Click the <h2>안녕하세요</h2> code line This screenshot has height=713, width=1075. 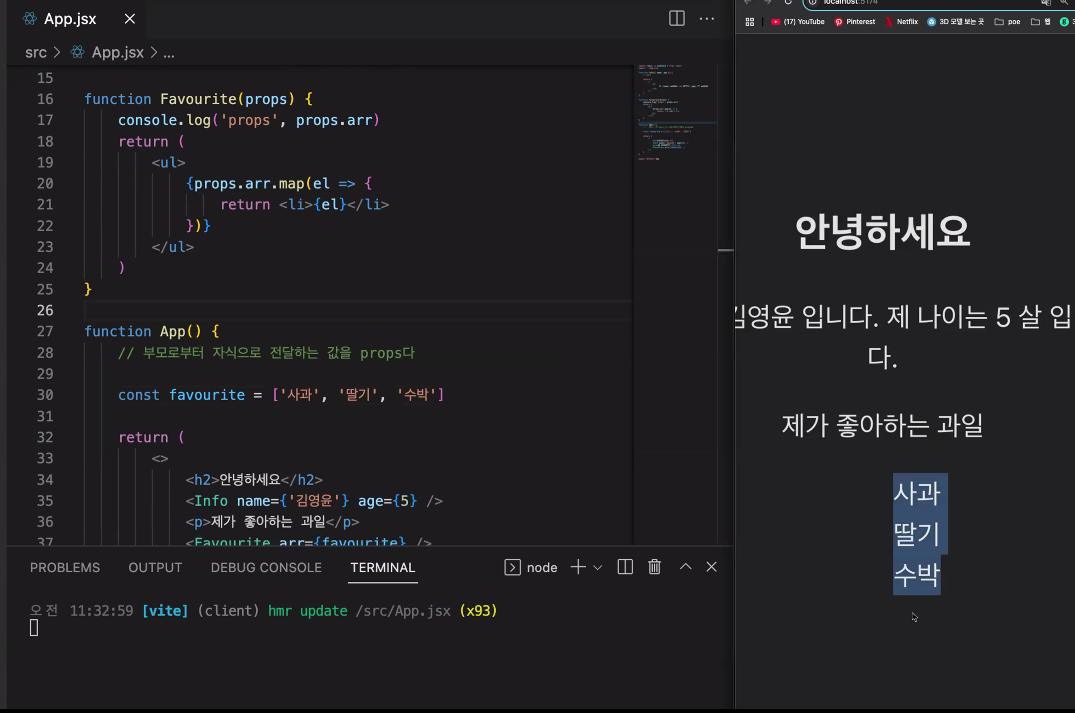[x=254, y=480]
